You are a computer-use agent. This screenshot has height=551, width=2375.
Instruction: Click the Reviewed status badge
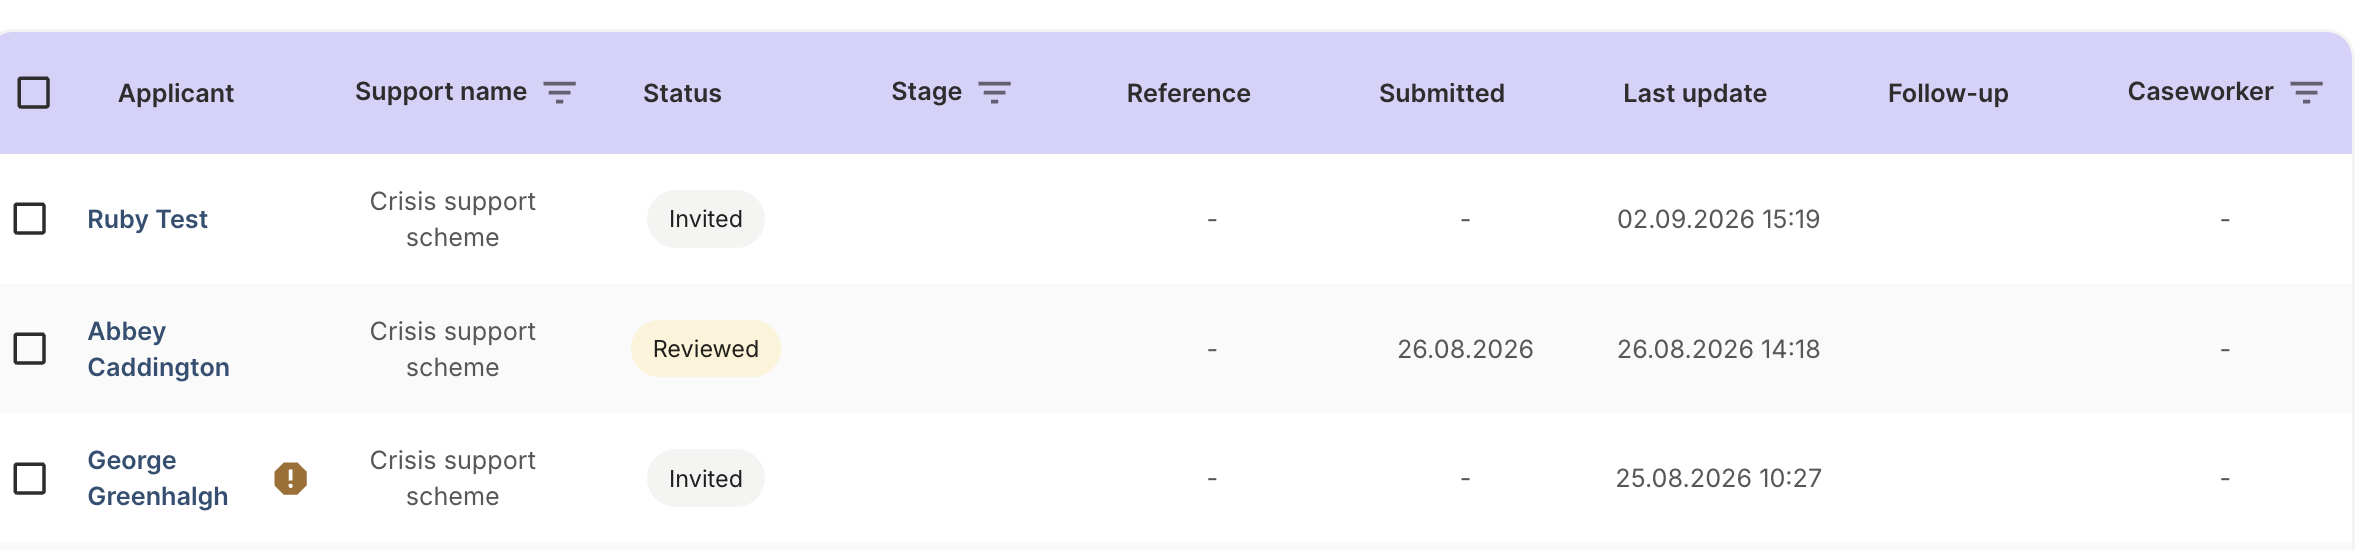point(706,348)
